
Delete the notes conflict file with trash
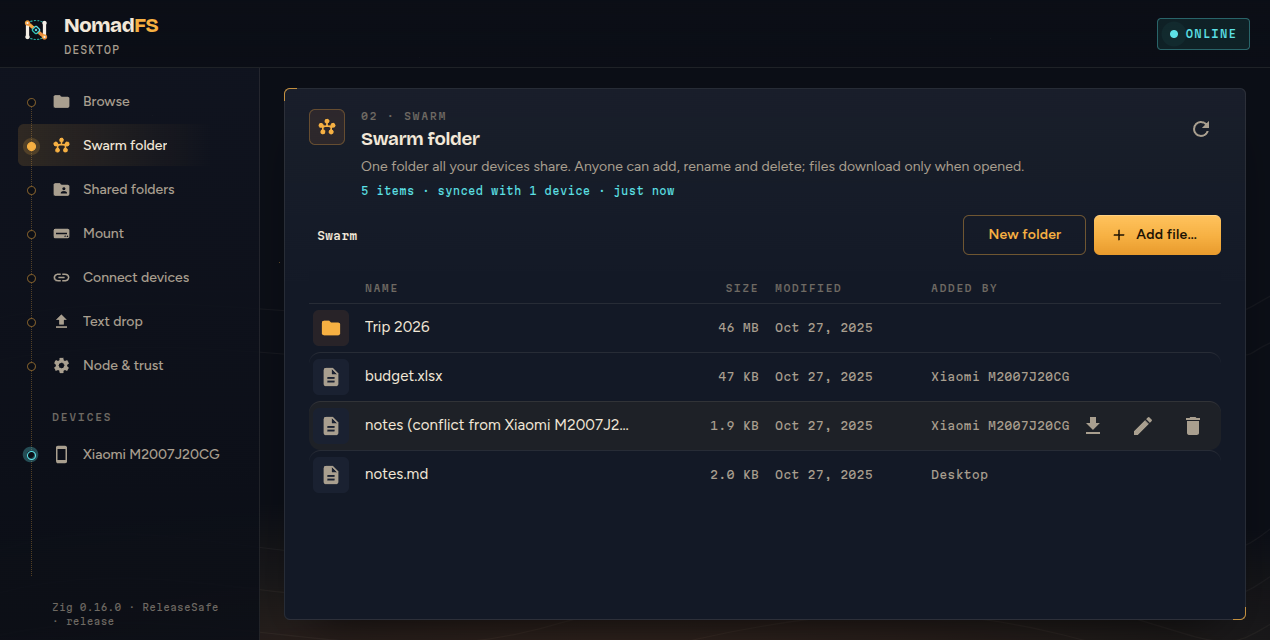click(x=1192, y=426)
